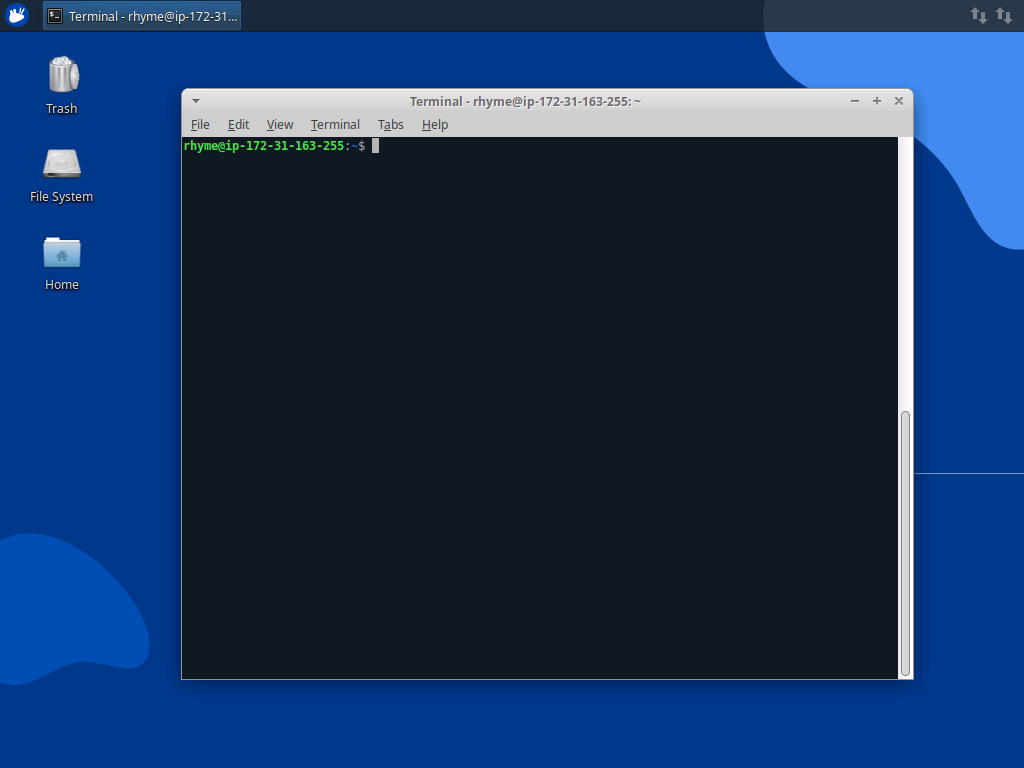Open the Home folder desktop icon
This screenshot has height=768, width=1024.
pyautogui.click(x=61, y=251)
